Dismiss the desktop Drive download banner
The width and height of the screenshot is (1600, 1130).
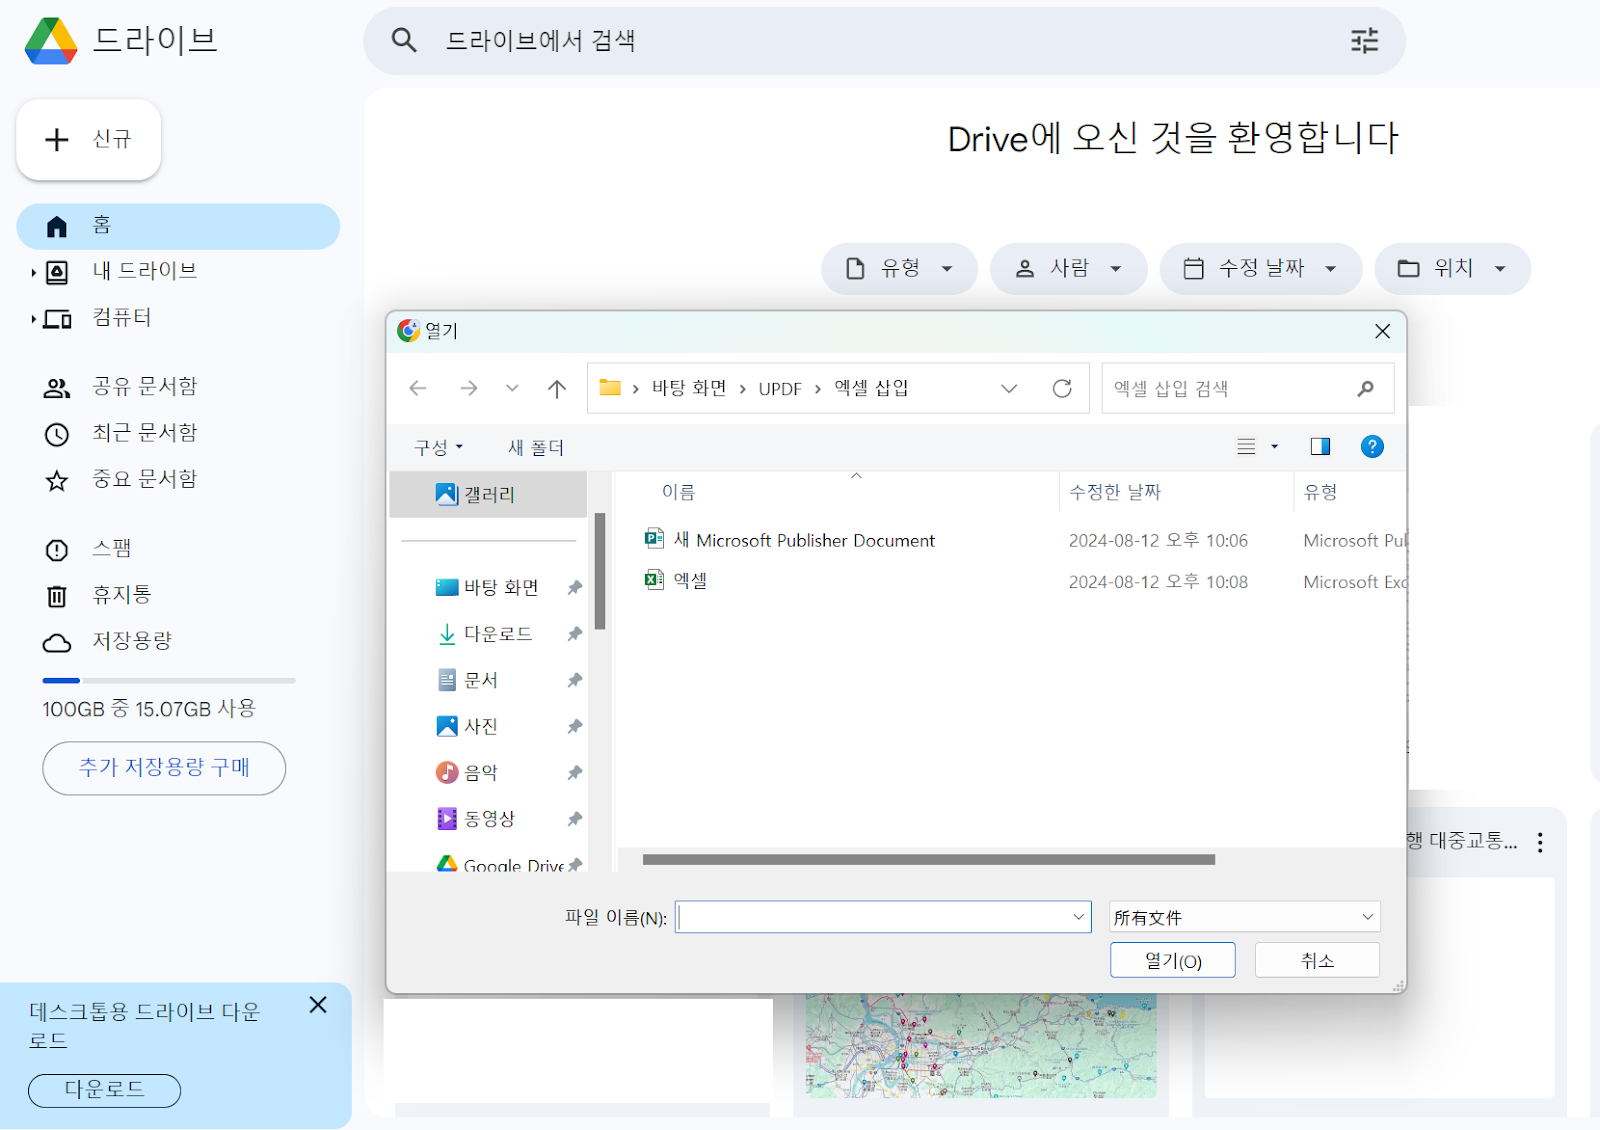[318, 1005]
